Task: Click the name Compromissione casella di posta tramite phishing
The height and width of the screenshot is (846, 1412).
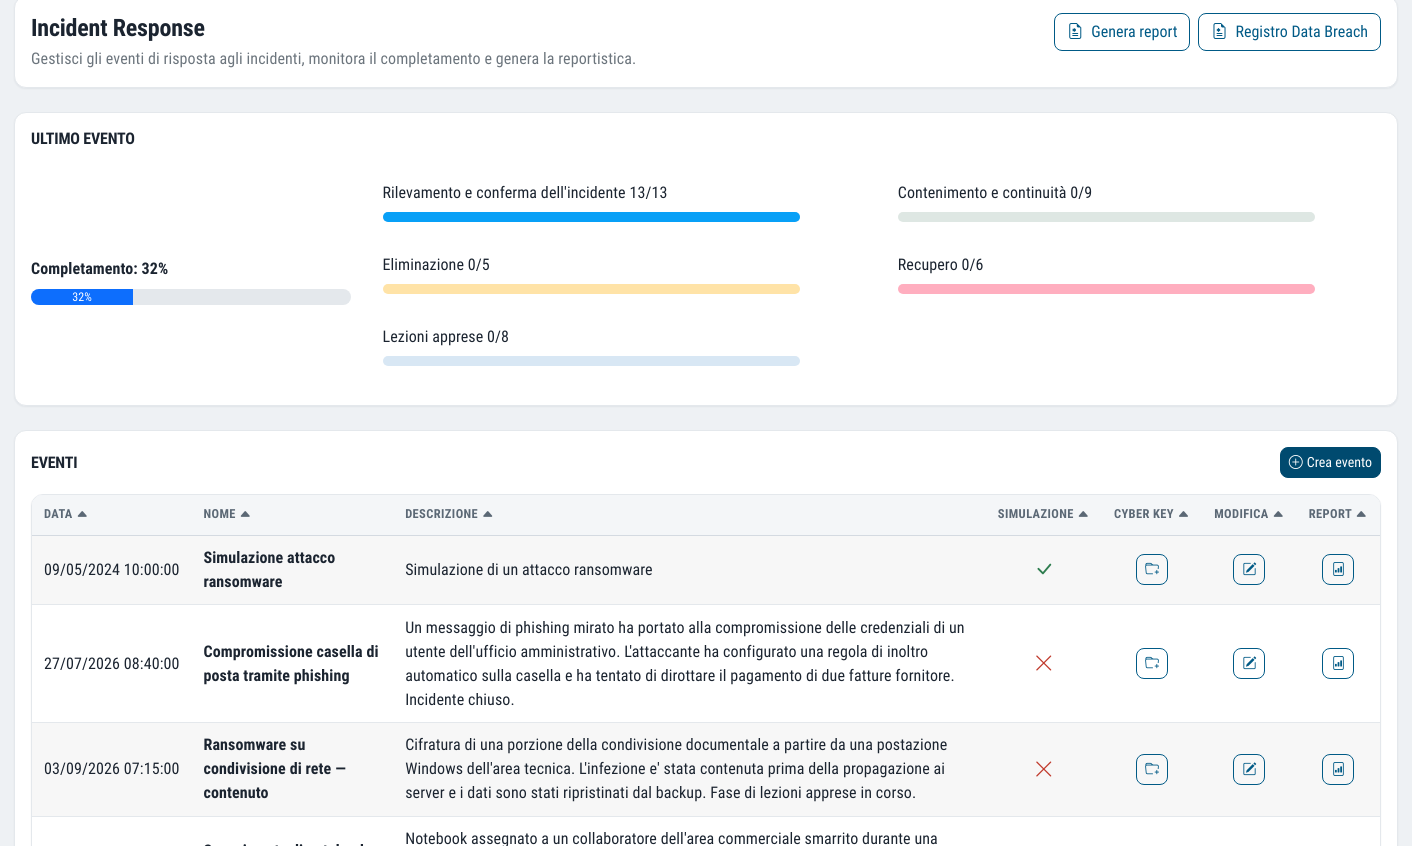Action: tap(291, 664)
